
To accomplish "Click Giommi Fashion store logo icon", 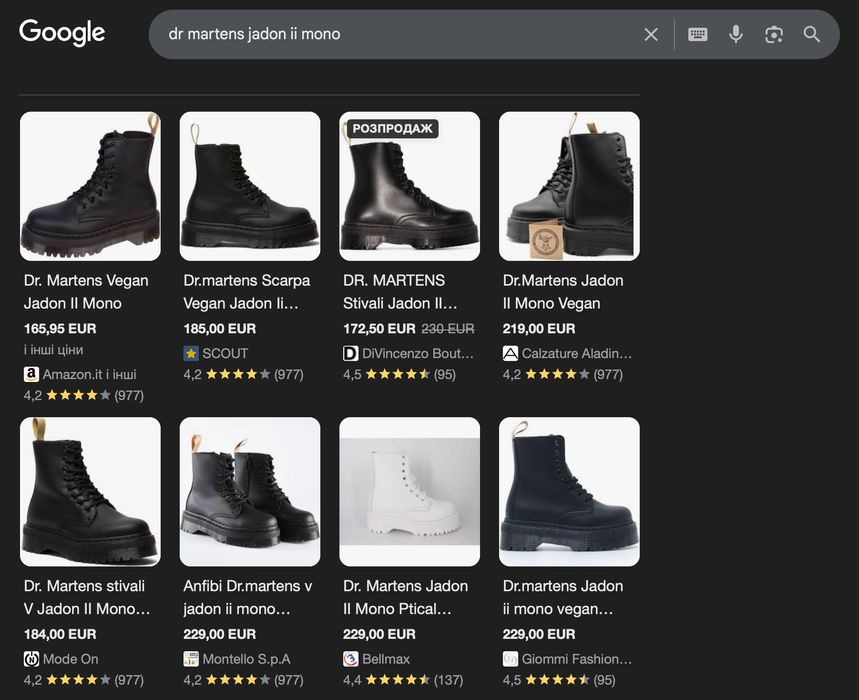I will click(x=510, y=659).
